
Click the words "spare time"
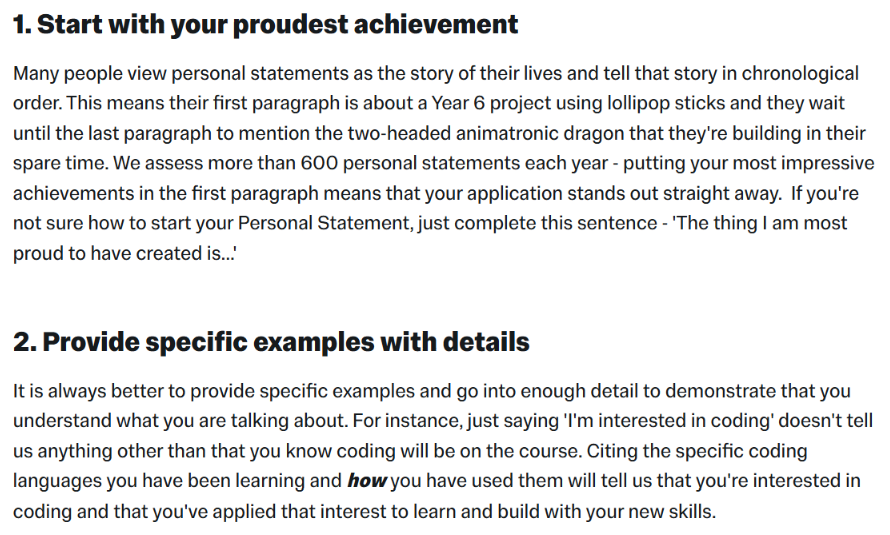click(61, 163)
